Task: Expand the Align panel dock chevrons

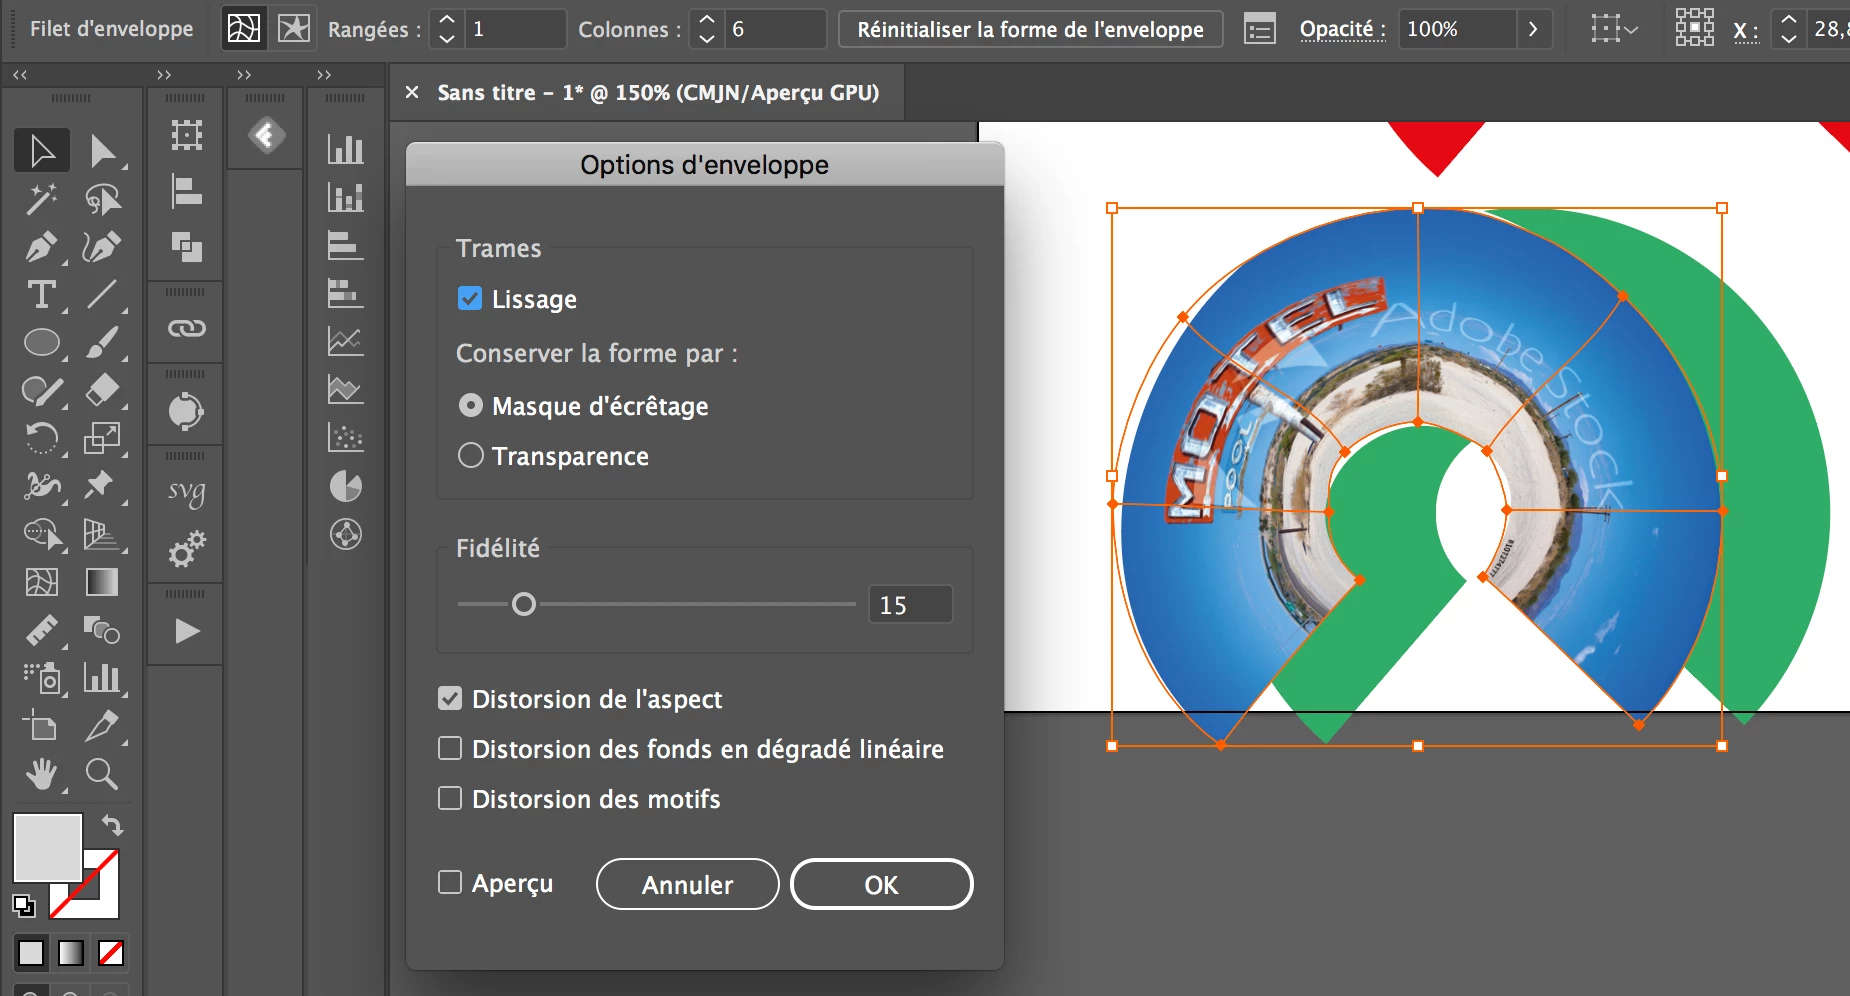Action: (x=164, y=75)
